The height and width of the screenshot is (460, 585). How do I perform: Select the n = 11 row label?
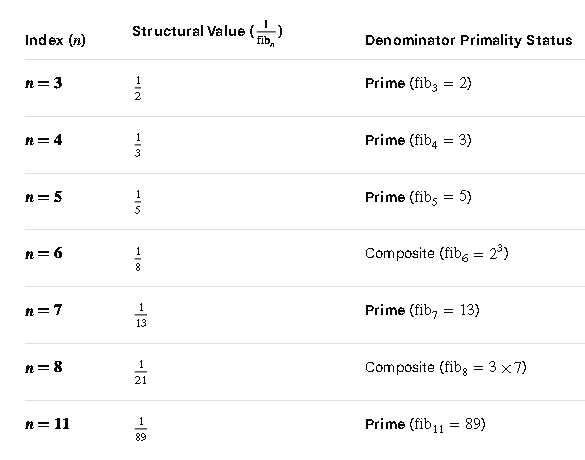coord(47,424)
